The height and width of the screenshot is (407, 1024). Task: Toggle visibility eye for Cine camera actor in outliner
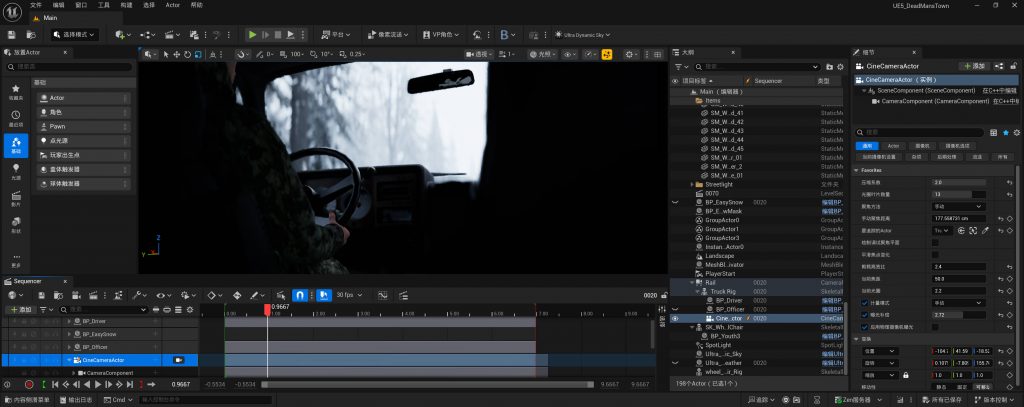coord(675,318)
